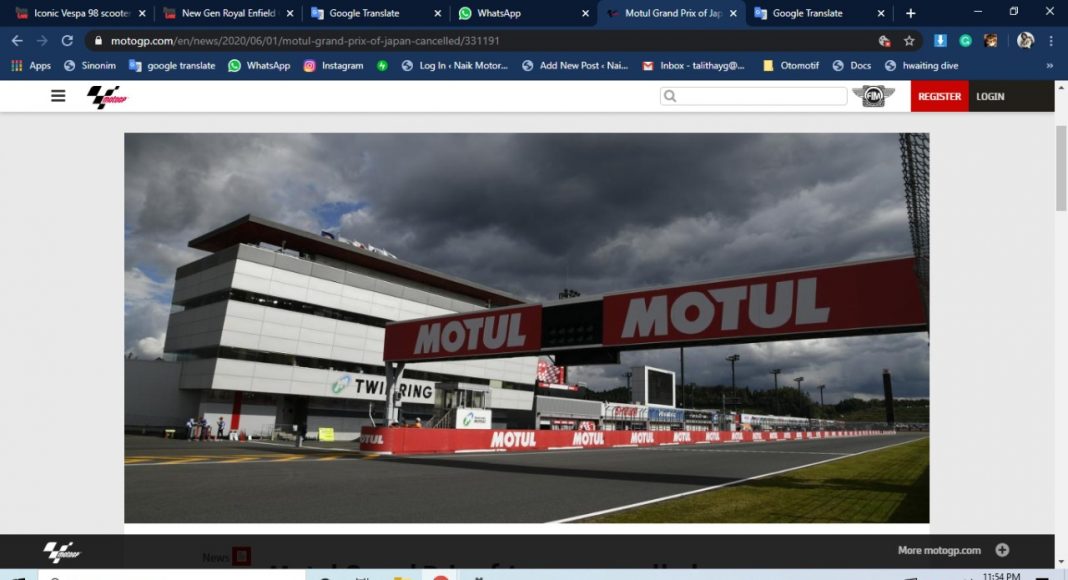Viewport: 1068px width, 580px height.
Task: Open the Apps bookmark shortcut
Action: (31, 66)
